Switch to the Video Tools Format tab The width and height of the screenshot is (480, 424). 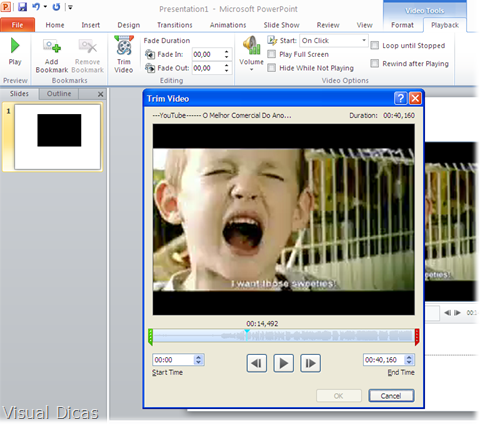coord(402,25)
